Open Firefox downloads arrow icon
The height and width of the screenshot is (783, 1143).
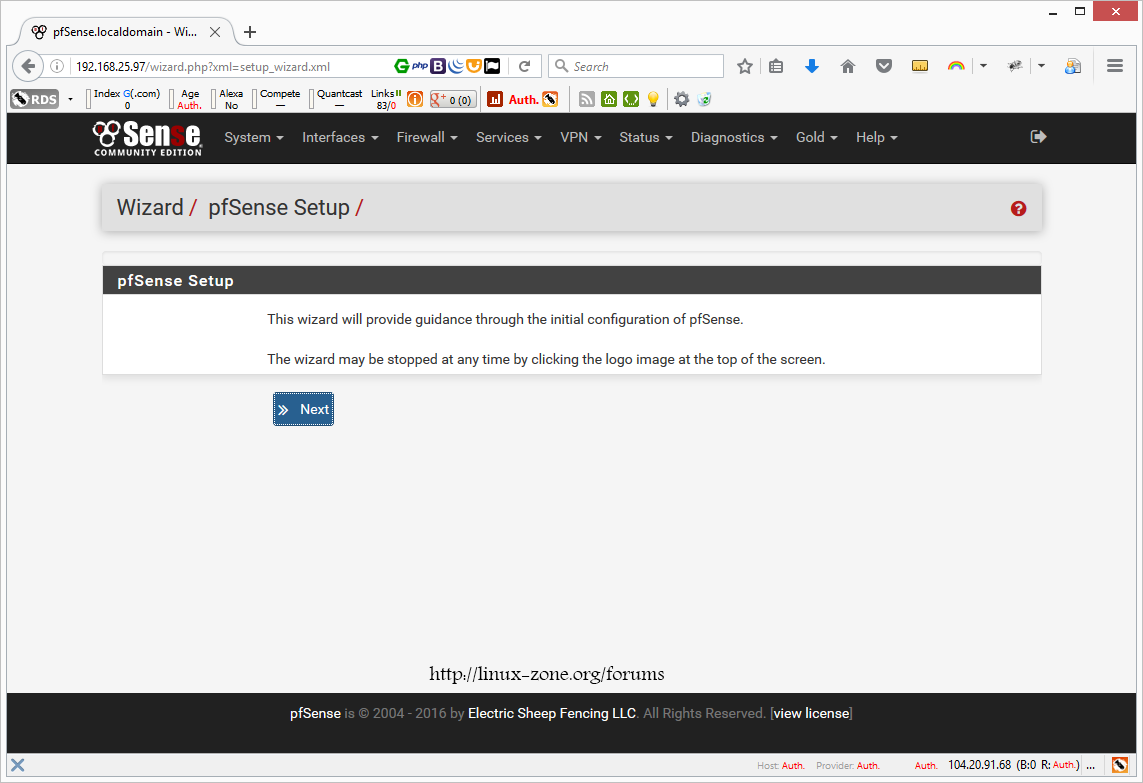(x=812, y=66)
